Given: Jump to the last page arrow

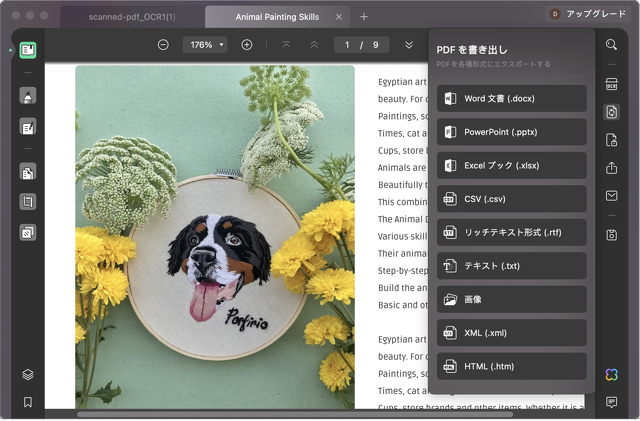Looking at the screenshot, I should pyautogui.click(x=409, y=45).
